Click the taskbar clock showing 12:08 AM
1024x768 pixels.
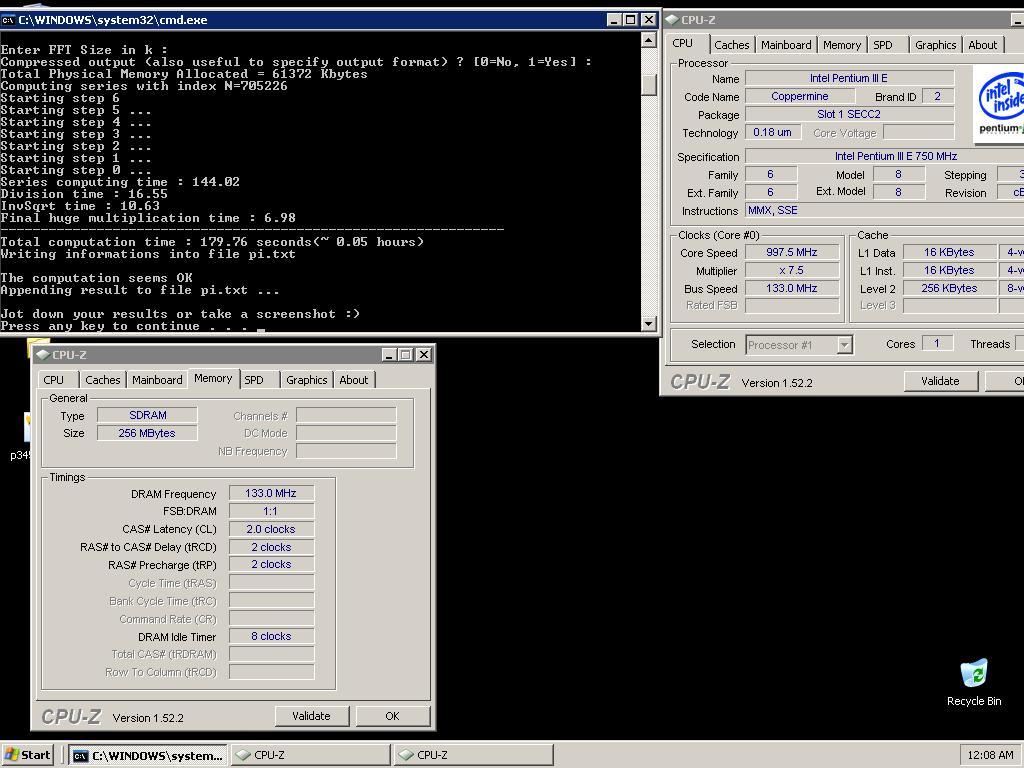[x=990, y=755]
